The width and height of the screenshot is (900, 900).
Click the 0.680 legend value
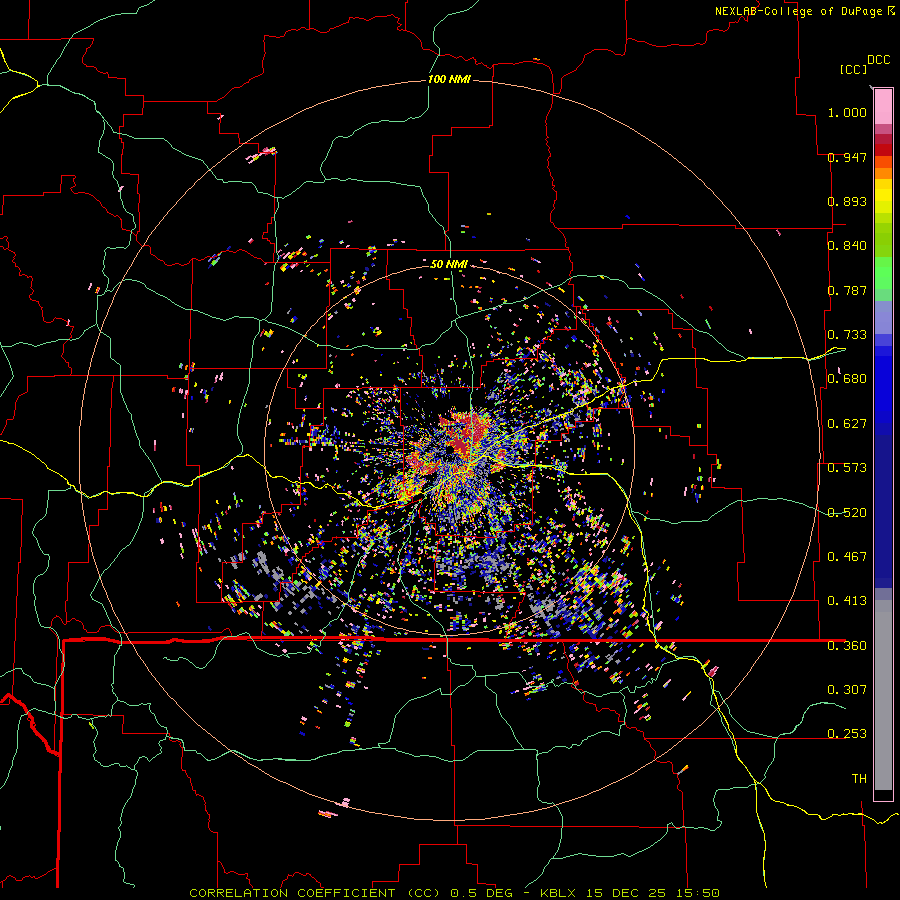point(847,379)
